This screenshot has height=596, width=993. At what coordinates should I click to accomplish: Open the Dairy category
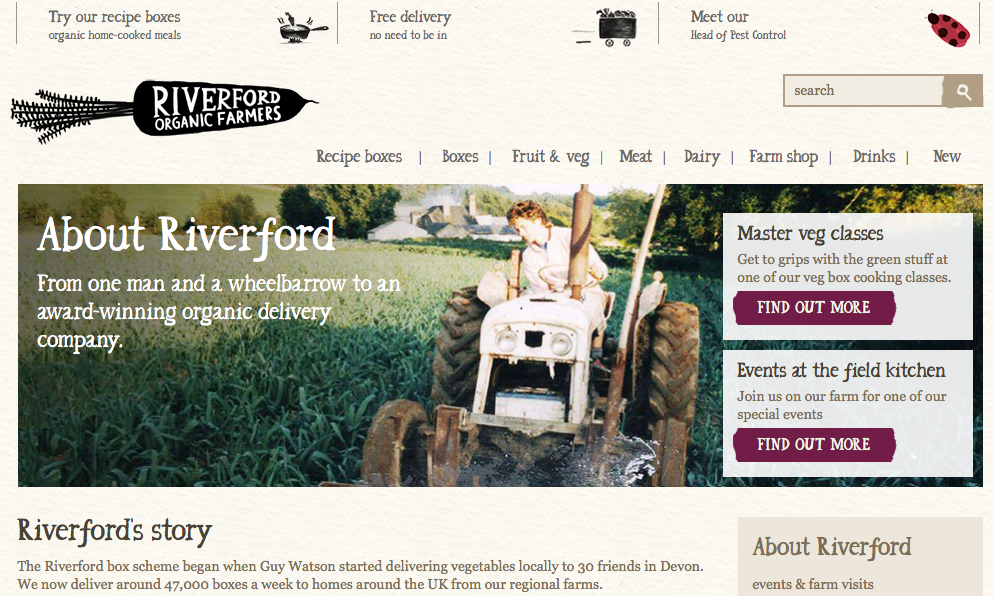pyautogui.click(x=702, y=156)
